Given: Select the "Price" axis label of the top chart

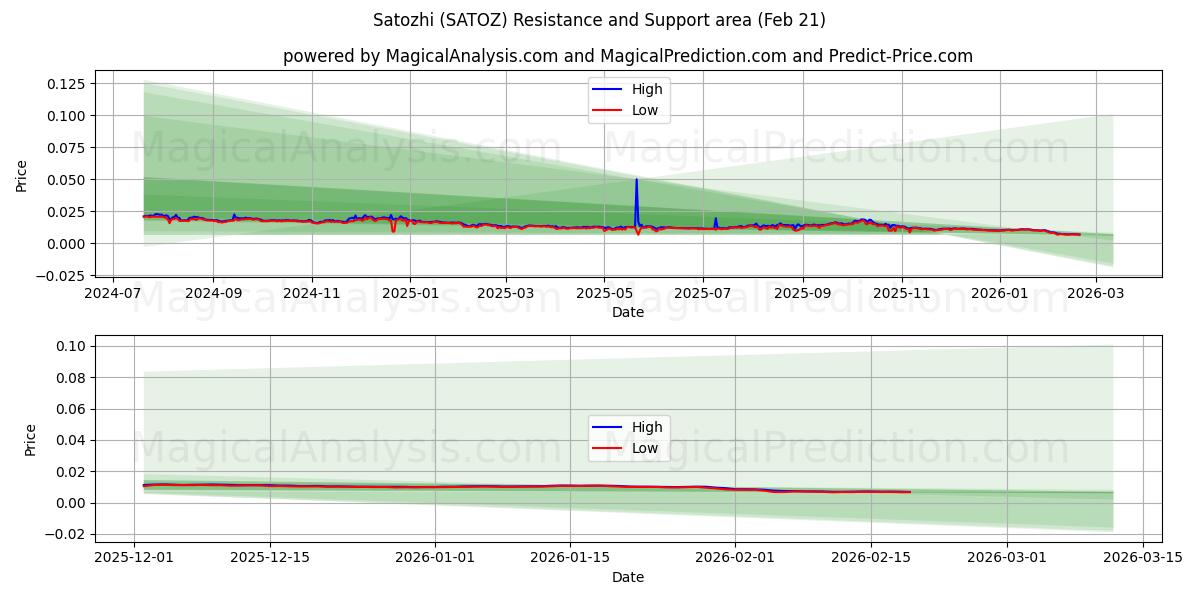Looking at the screenshot, I should 22,174.
